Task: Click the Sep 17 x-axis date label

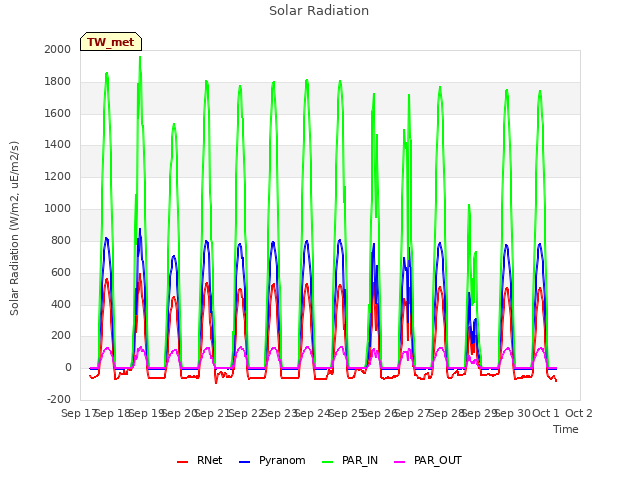Action: tap(79, 413)
